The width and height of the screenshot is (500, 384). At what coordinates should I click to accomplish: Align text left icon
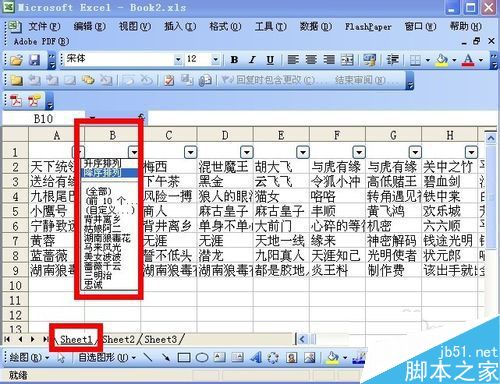(x=293, y=60)
